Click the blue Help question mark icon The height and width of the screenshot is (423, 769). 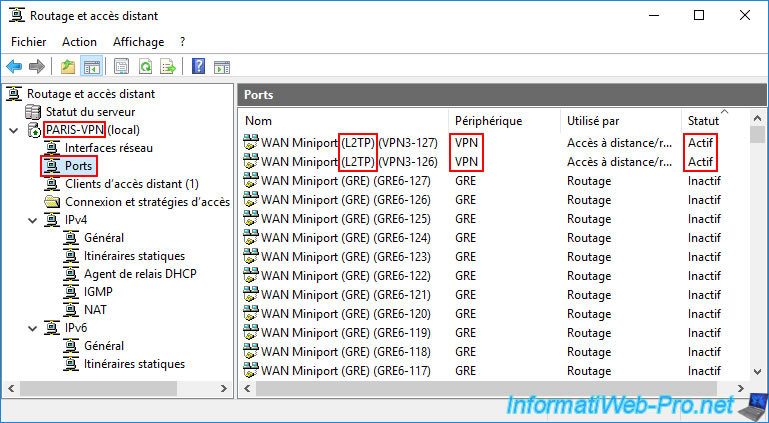point(198,67)
